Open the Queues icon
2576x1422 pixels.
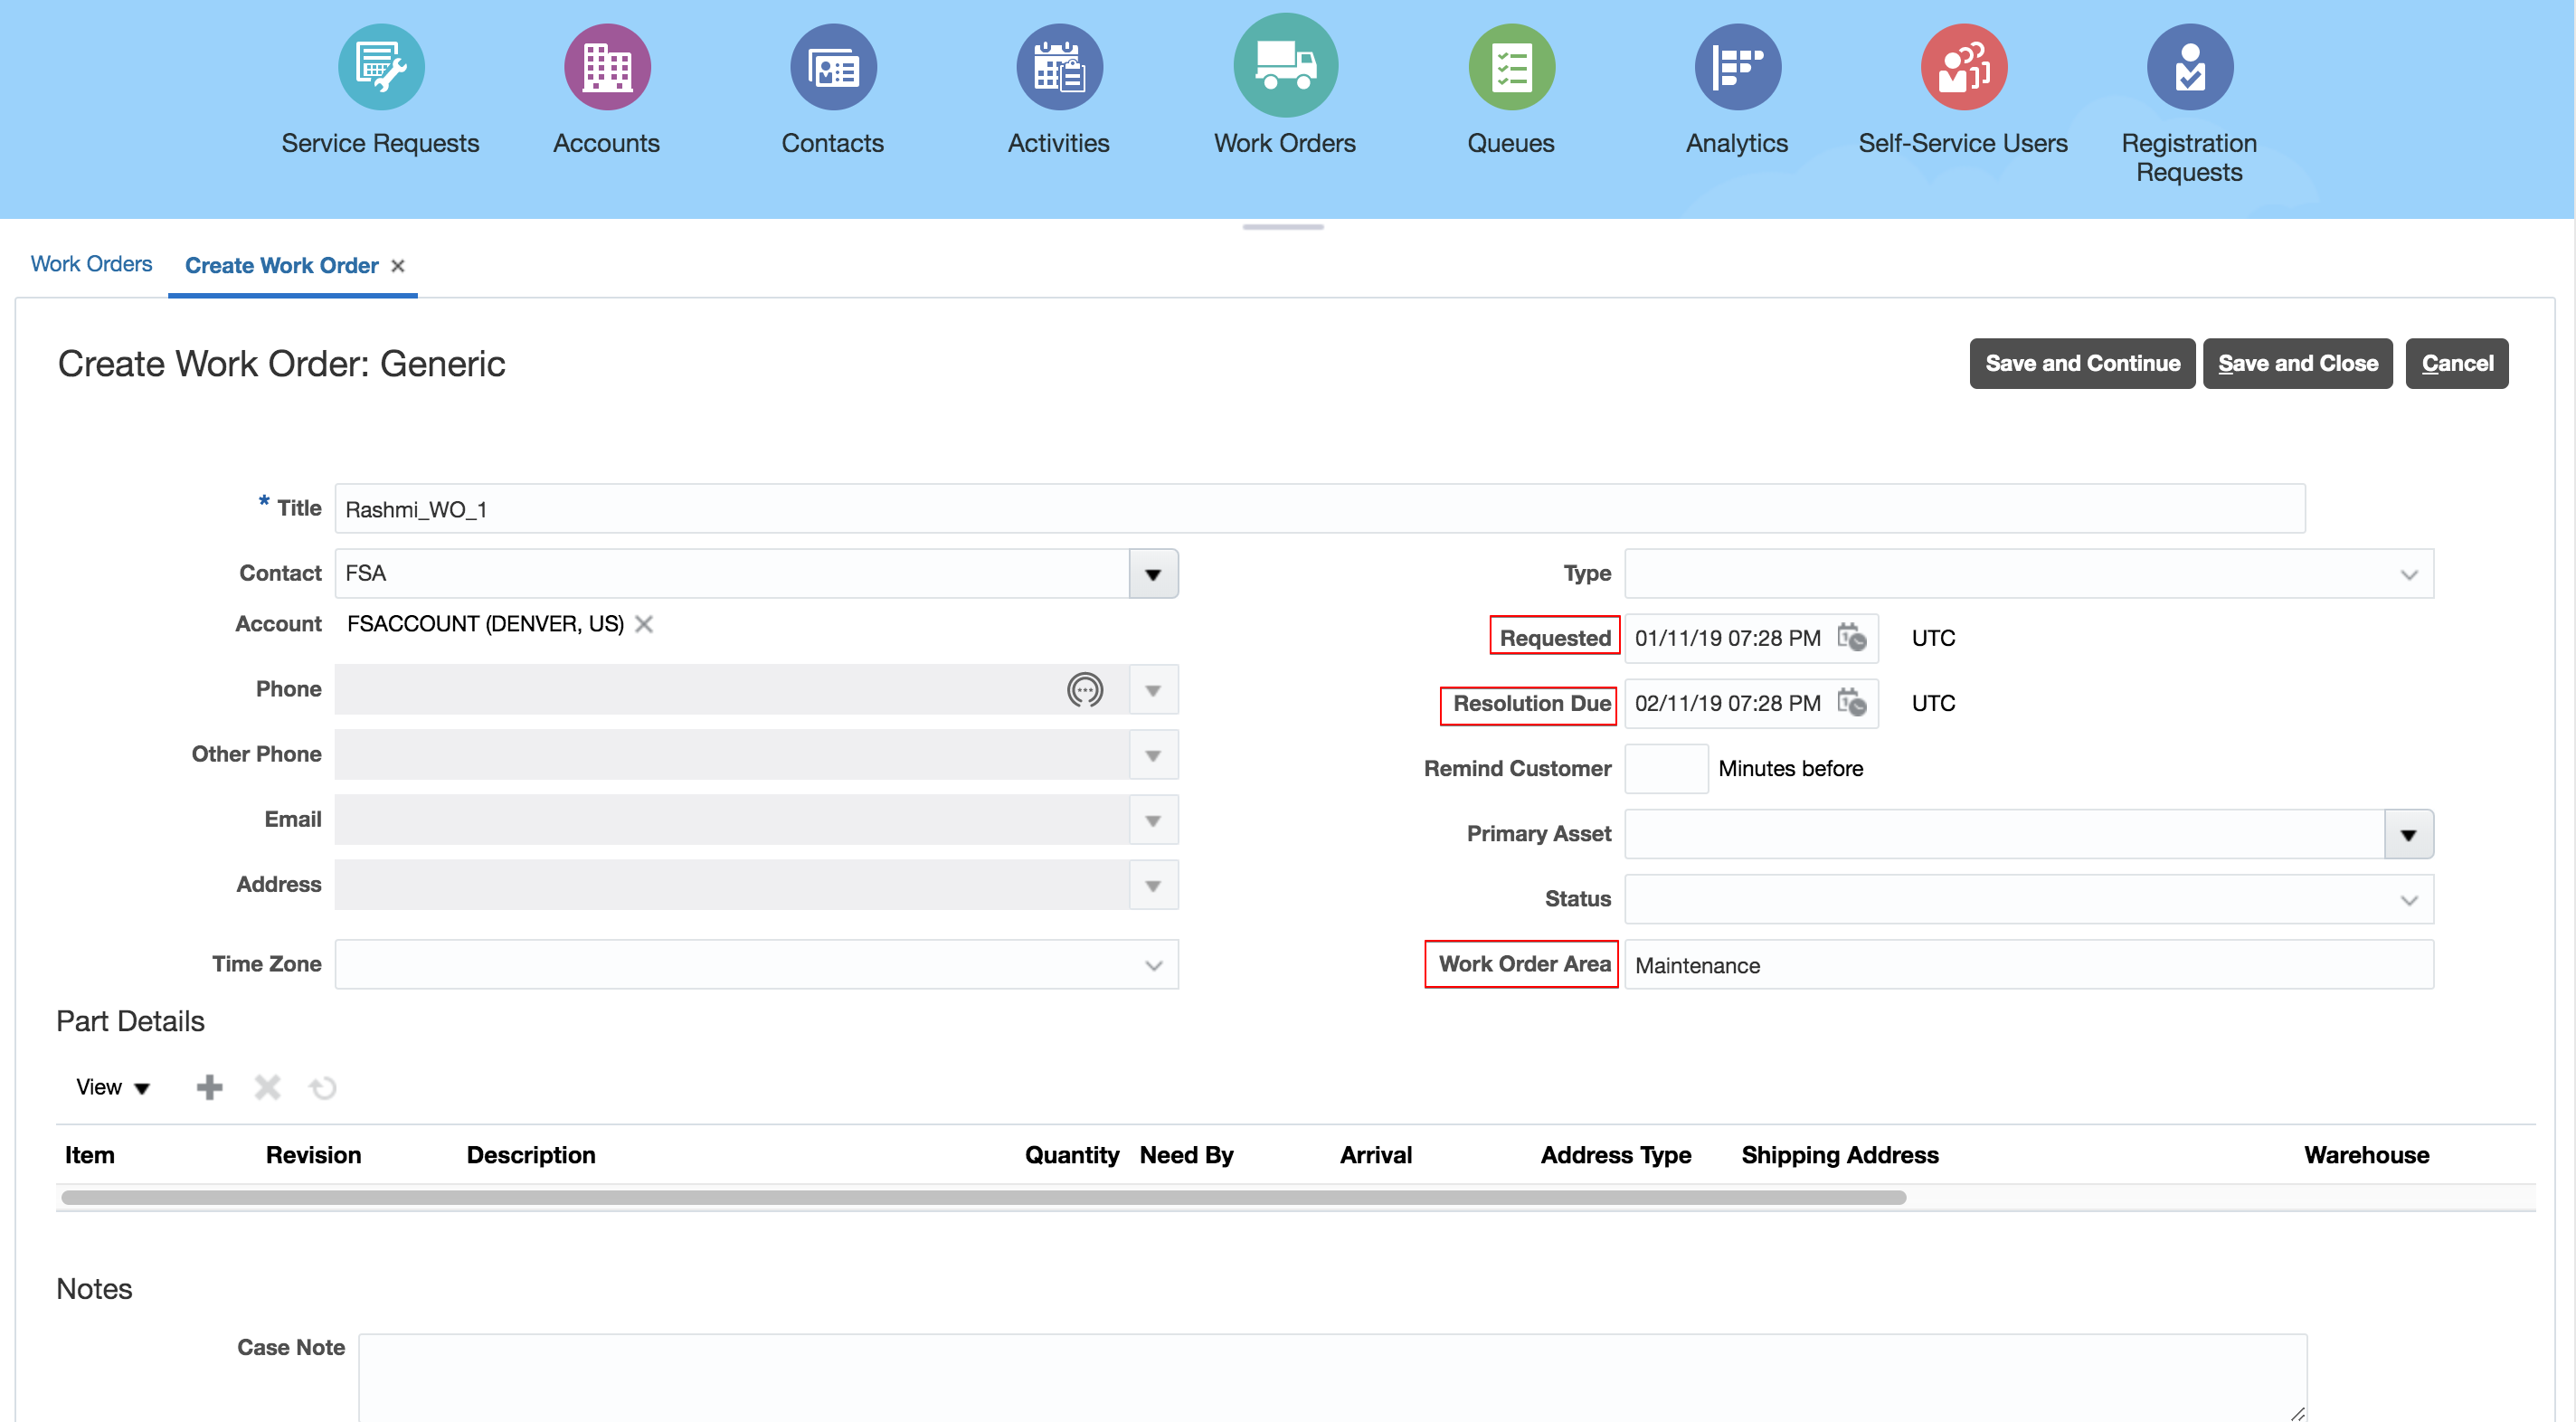(1511, 67)
